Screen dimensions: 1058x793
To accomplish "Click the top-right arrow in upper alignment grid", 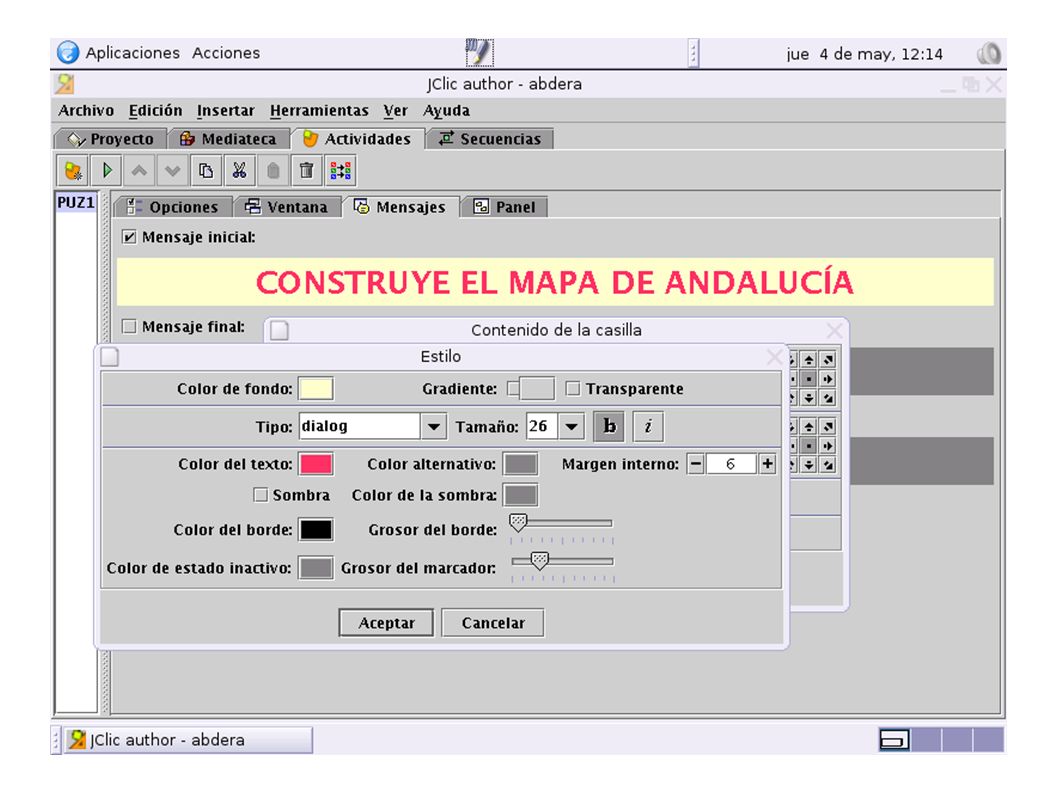I will click(828, 360).
